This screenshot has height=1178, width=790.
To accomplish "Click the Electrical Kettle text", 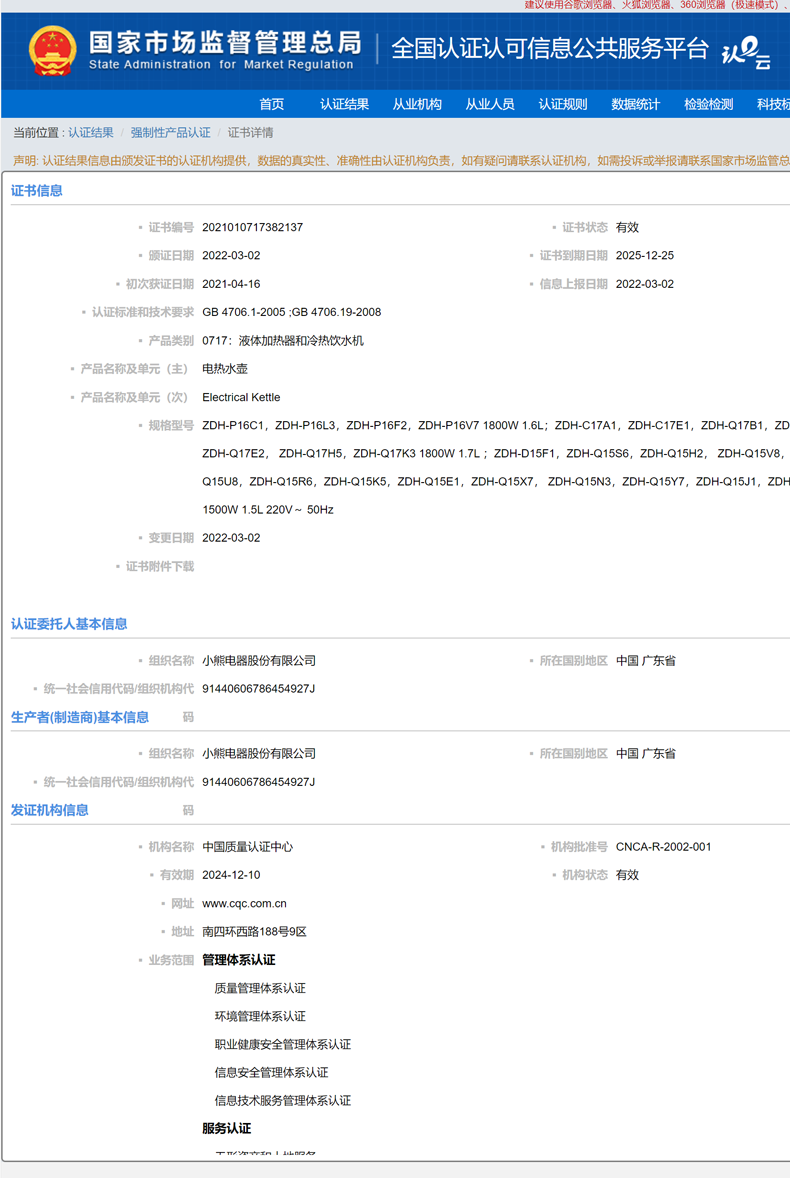I will click(x=241, y=397).
